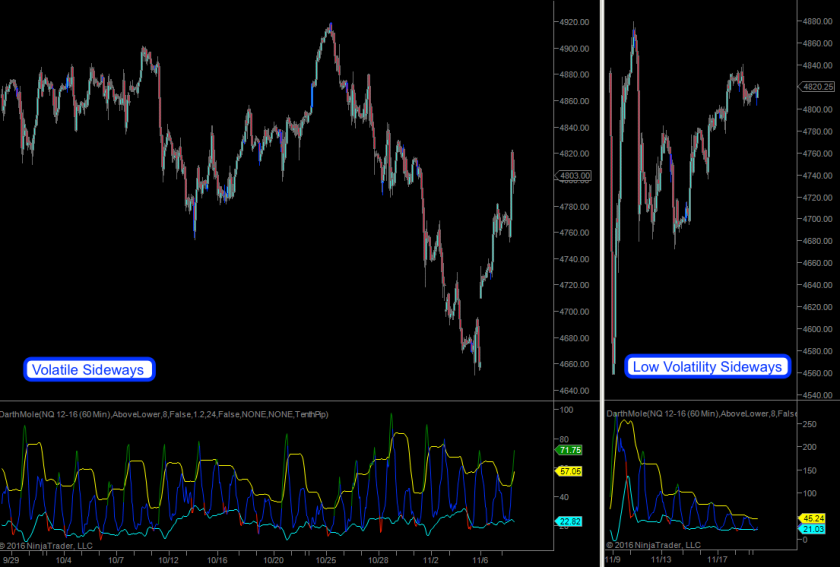Click the NinjaTrader copyright text in right chart
This screenshot has height=567, width=840.
pos(654,545)
